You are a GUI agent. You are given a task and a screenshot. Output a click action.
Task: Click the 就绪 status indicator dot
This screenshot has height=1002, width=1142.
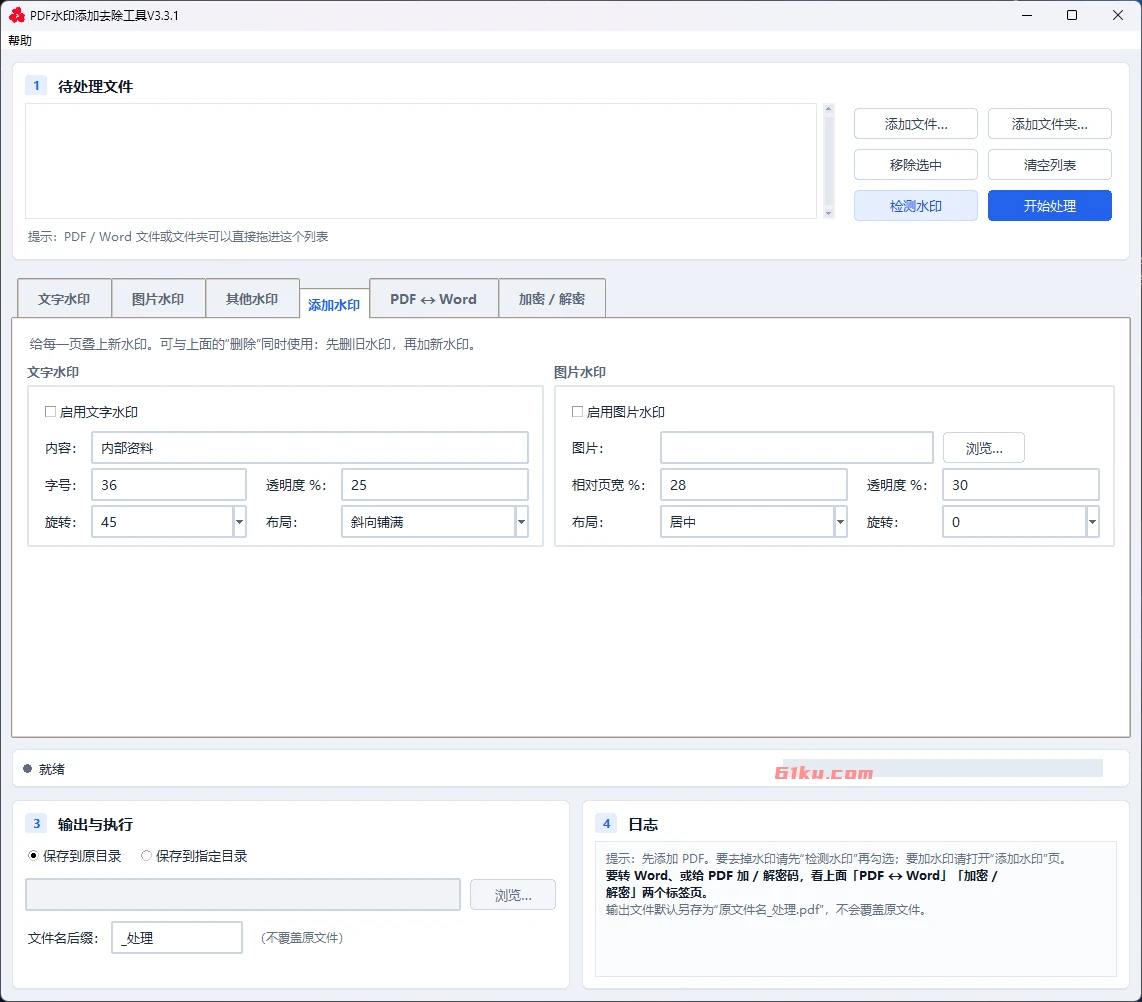(28, 769)
